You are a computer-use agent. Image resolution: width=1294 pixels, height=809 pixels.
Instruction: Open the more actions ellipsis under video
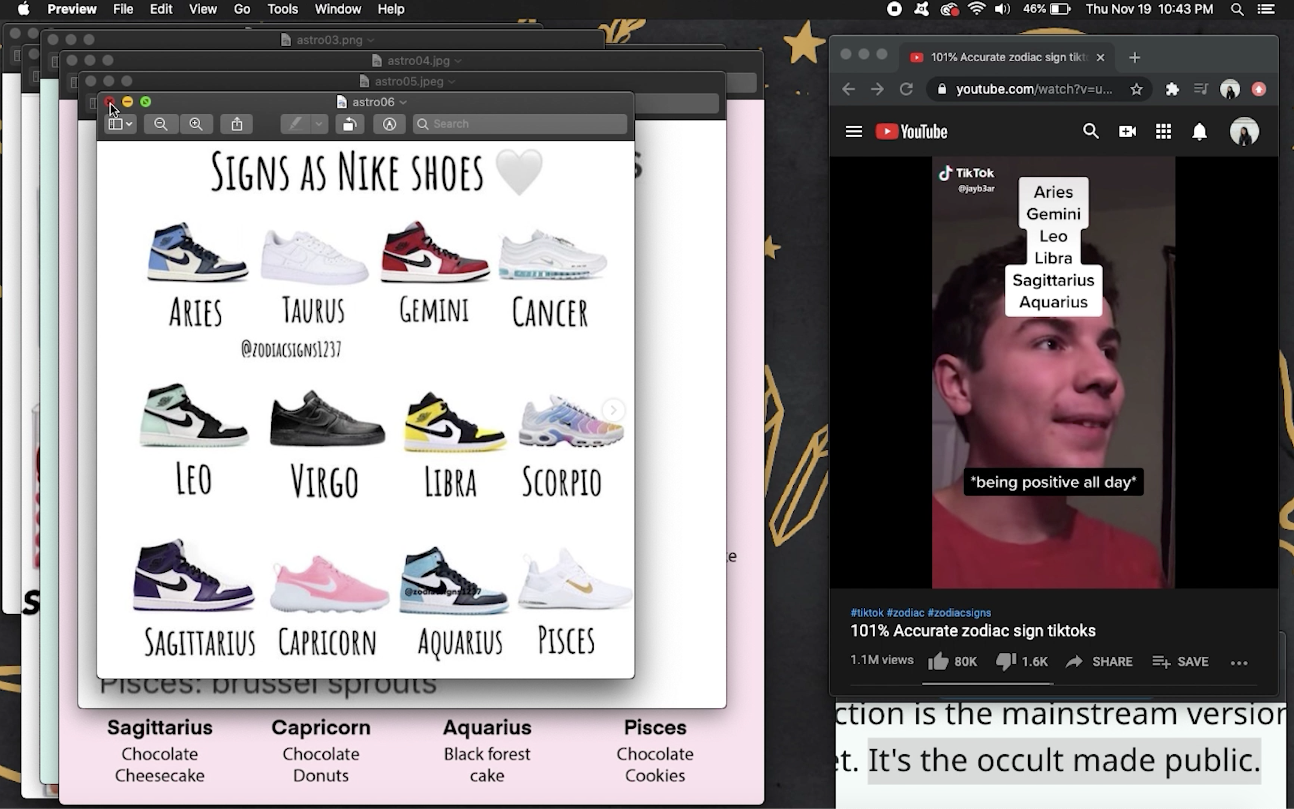(x=1239, y=662)
